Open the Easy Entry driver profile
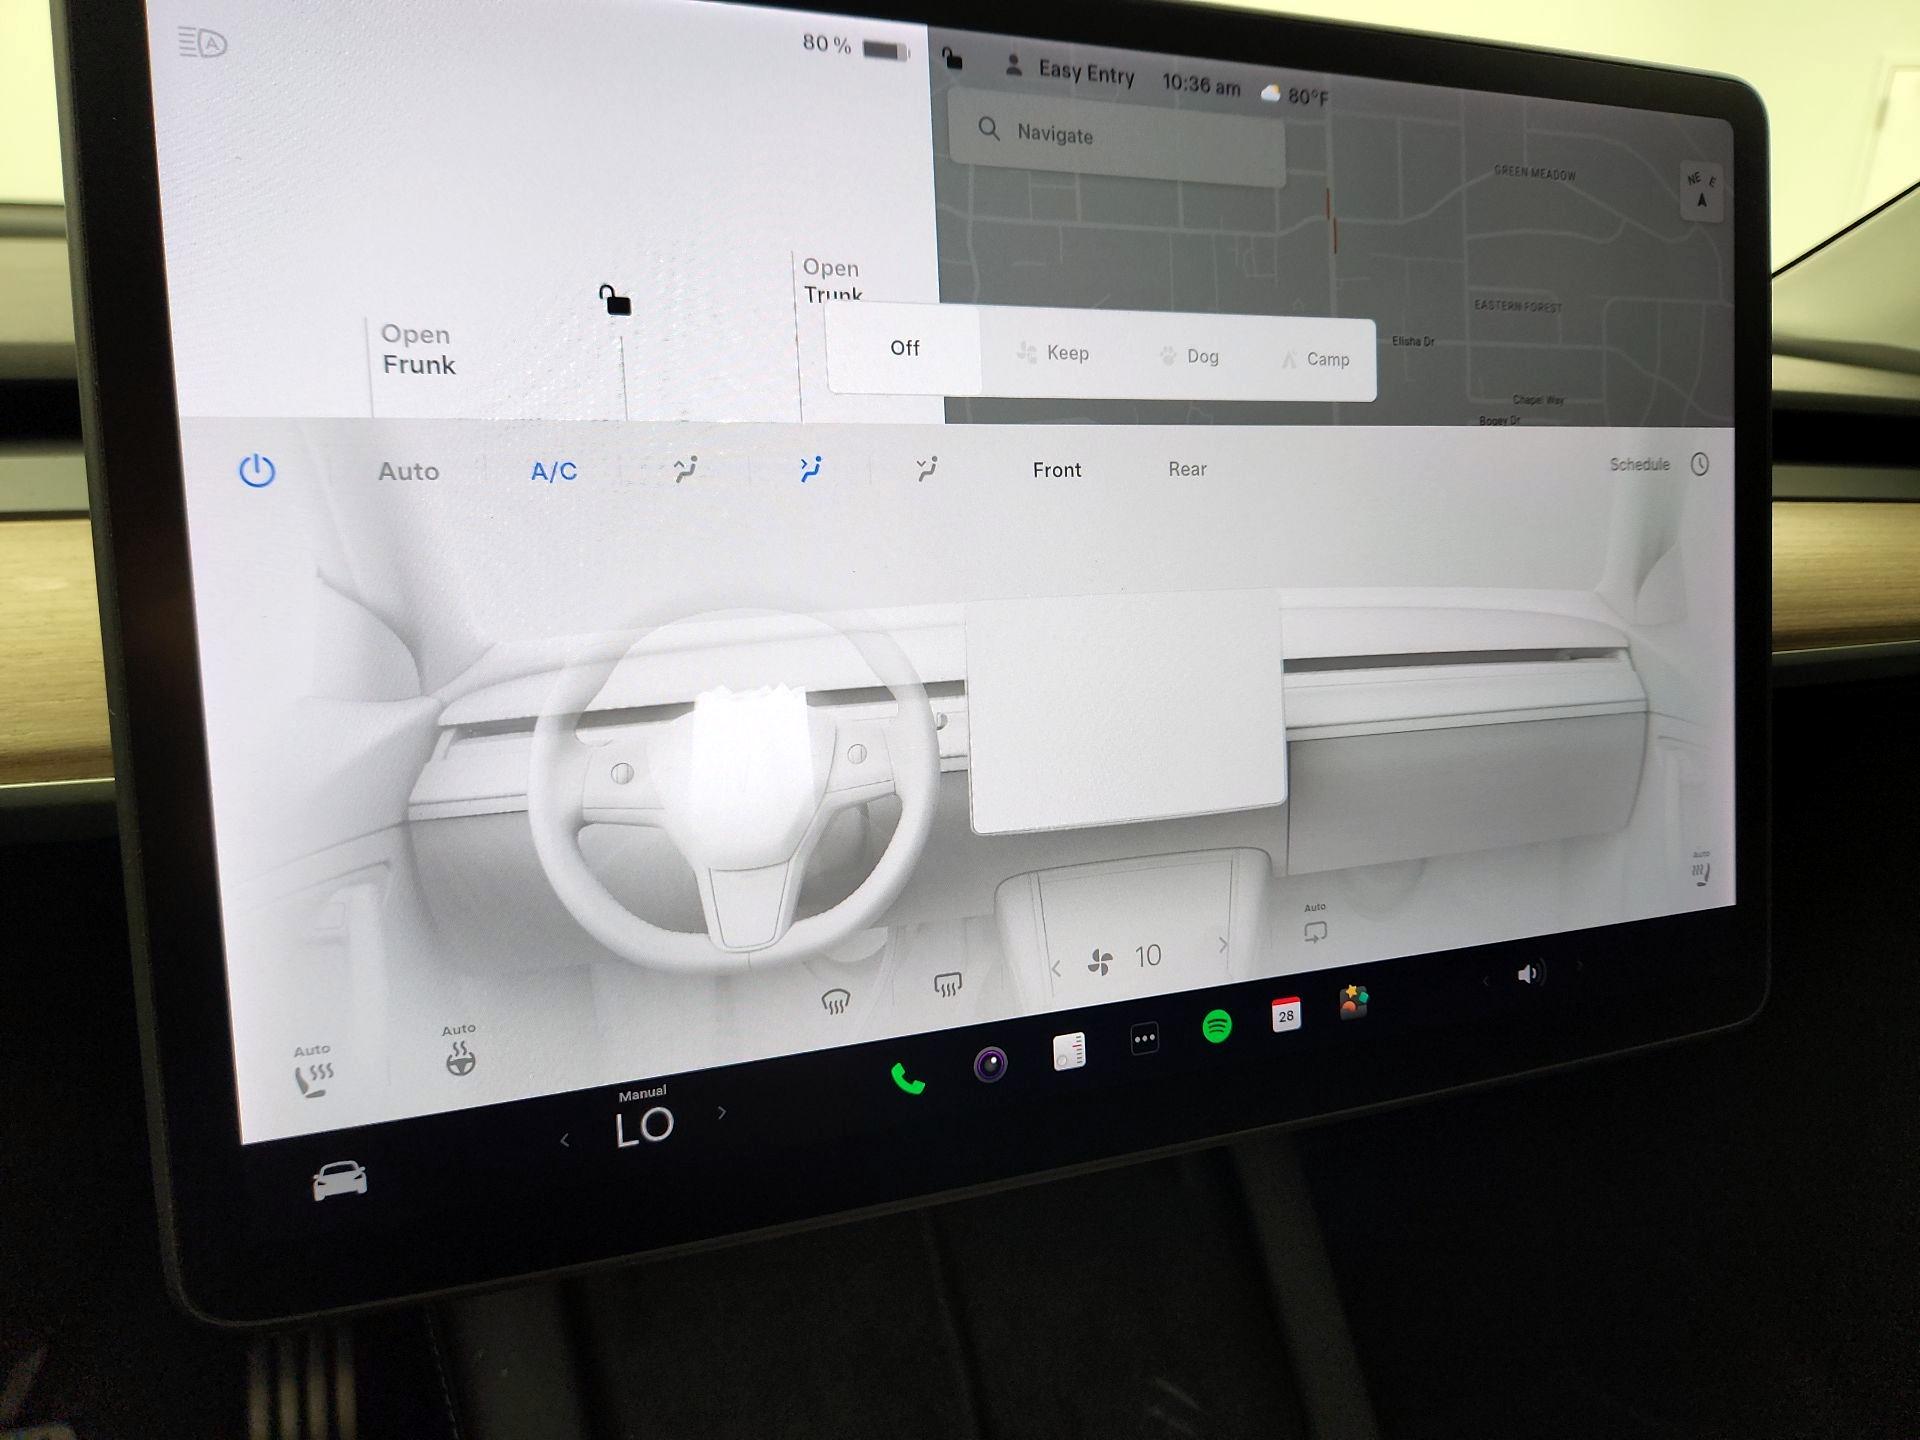The width and height of the screenshot is (1920, 1440). [1069, 71]
